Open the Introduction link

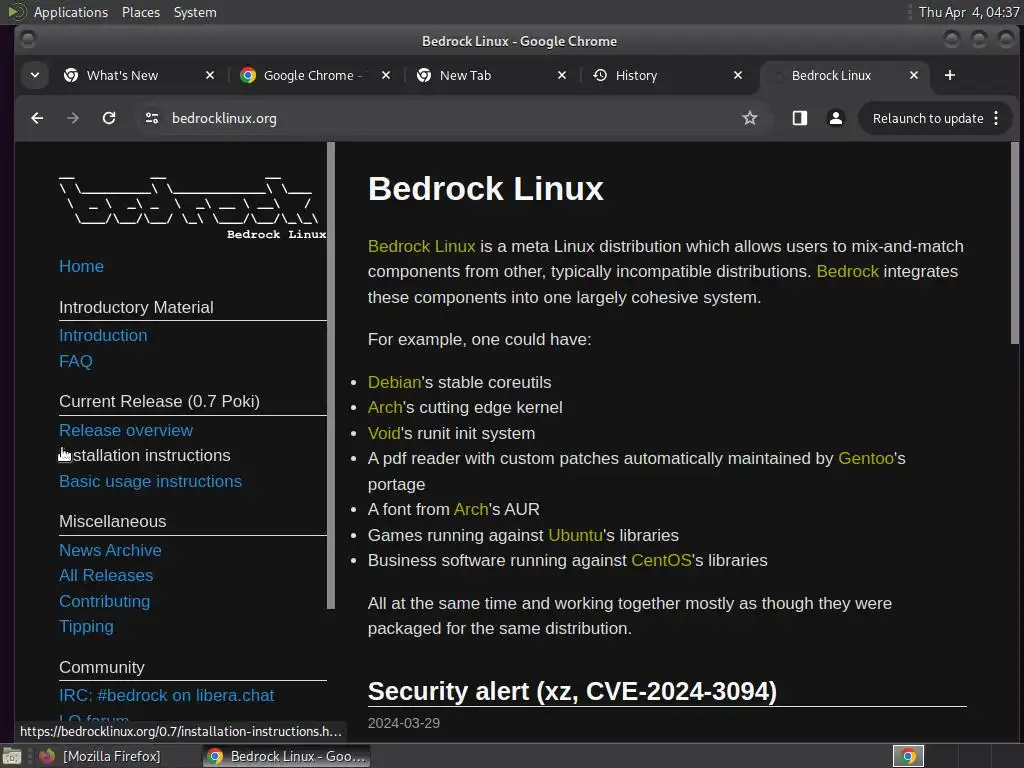point(103,335)
